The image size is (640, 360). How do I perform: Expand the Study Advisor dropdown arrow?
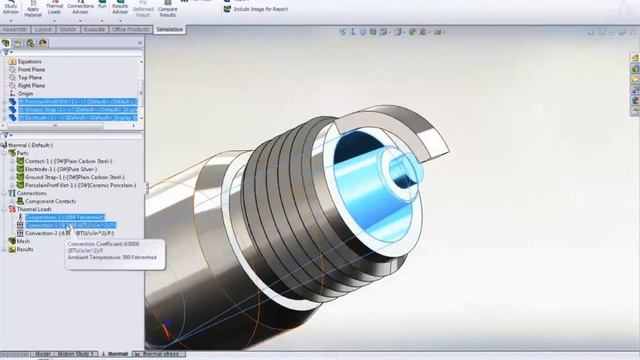click(x=11, y=20)
